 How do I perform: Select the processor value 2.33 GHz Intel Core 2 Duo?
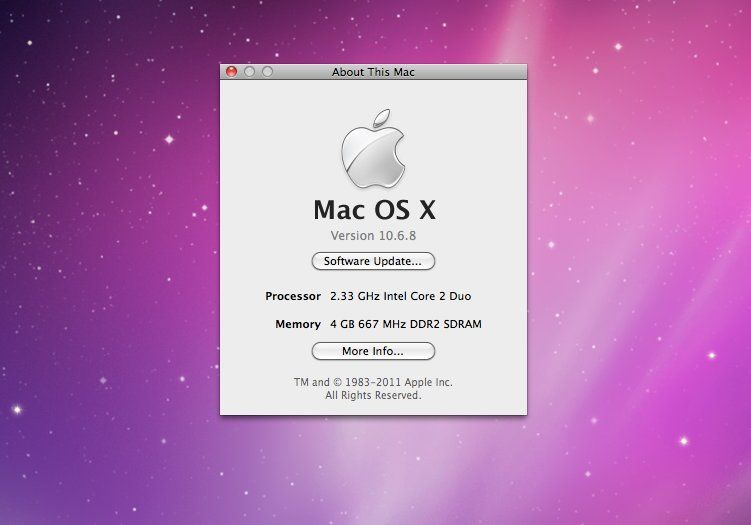[x=400, y=296]
